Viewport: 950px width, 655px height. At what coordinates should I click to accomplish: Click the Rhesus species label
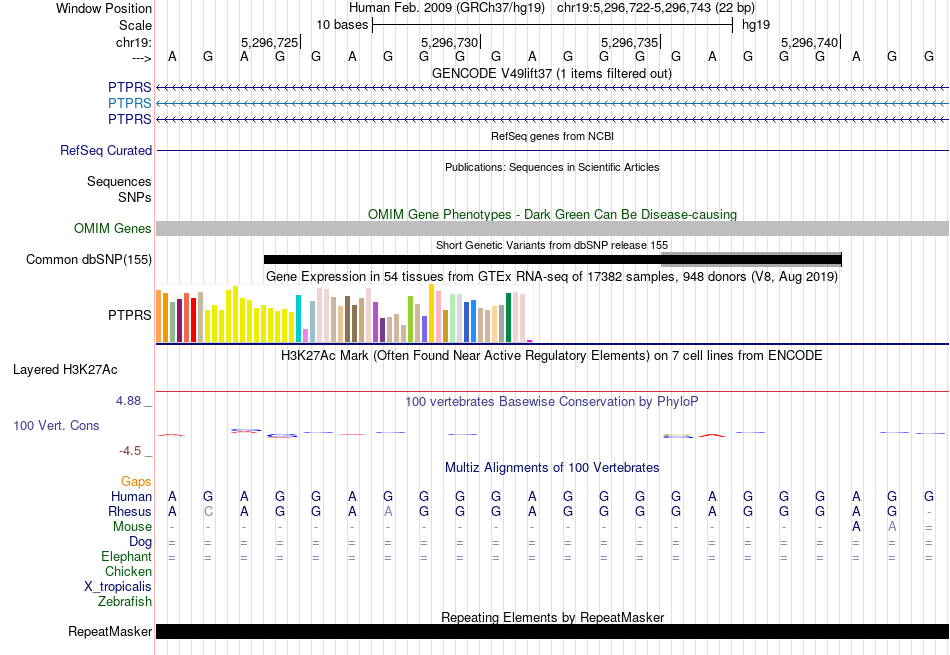pyautogui.click(x=131, y=511)
